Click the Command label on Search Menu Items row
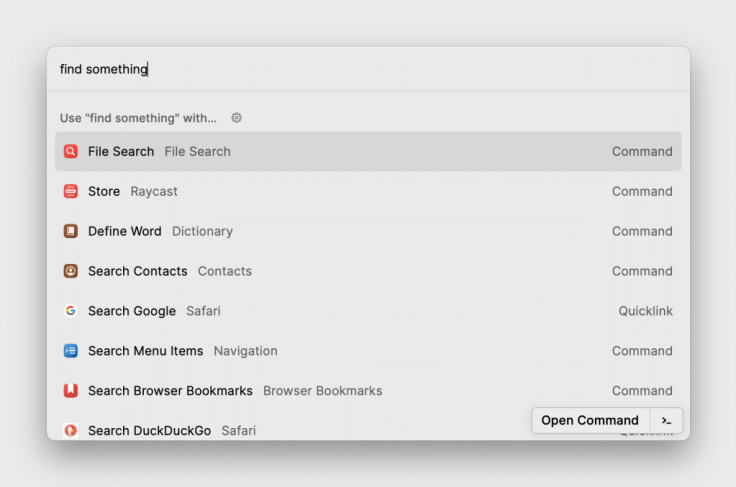The height and width of the screenshot is (487, 736). coord(642,351)
